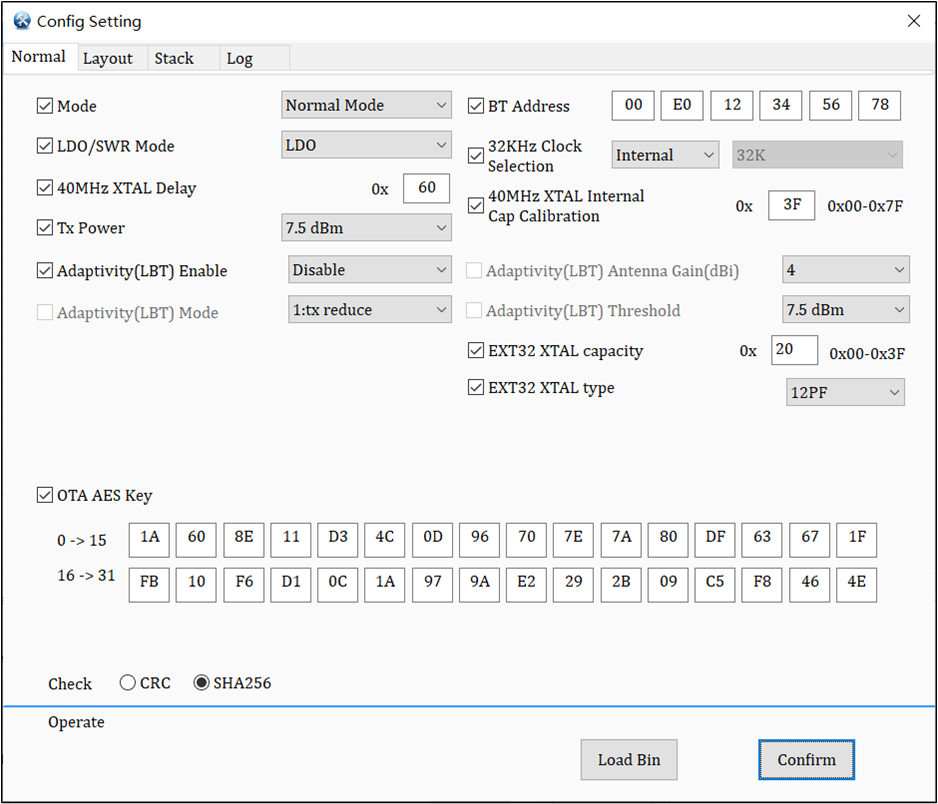Select the CRC check radio button

click(128, 683)
